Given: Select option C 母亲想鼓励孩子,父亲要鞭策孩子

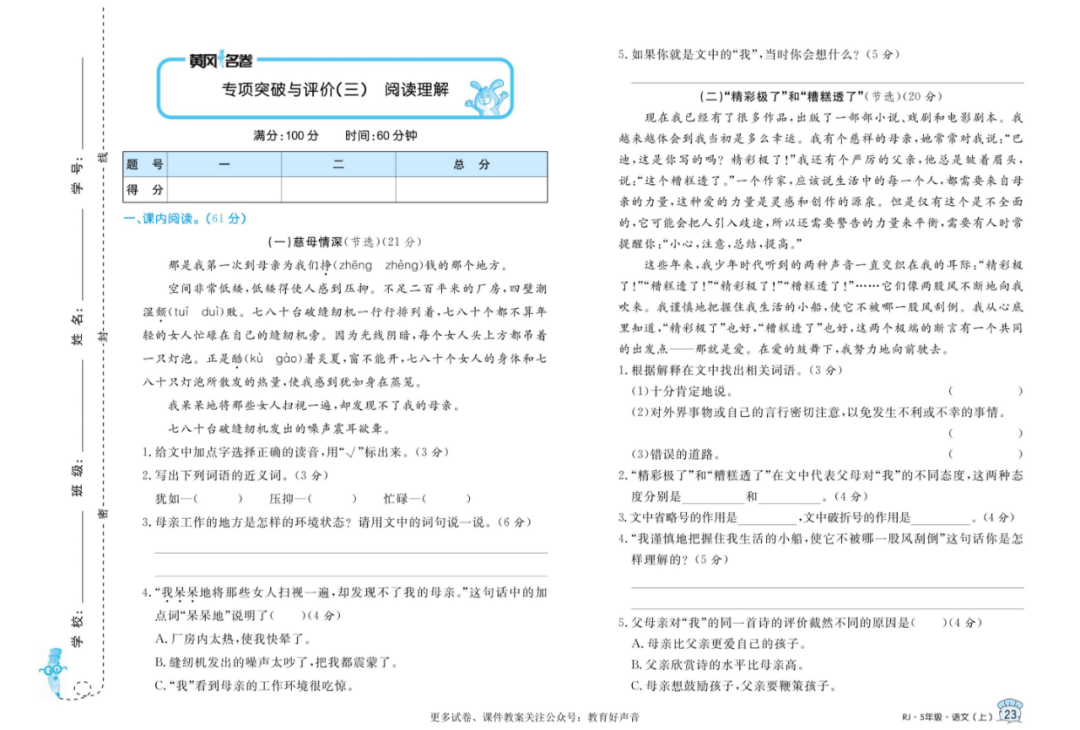Looking at the screenshot, I should coord(734,687).
